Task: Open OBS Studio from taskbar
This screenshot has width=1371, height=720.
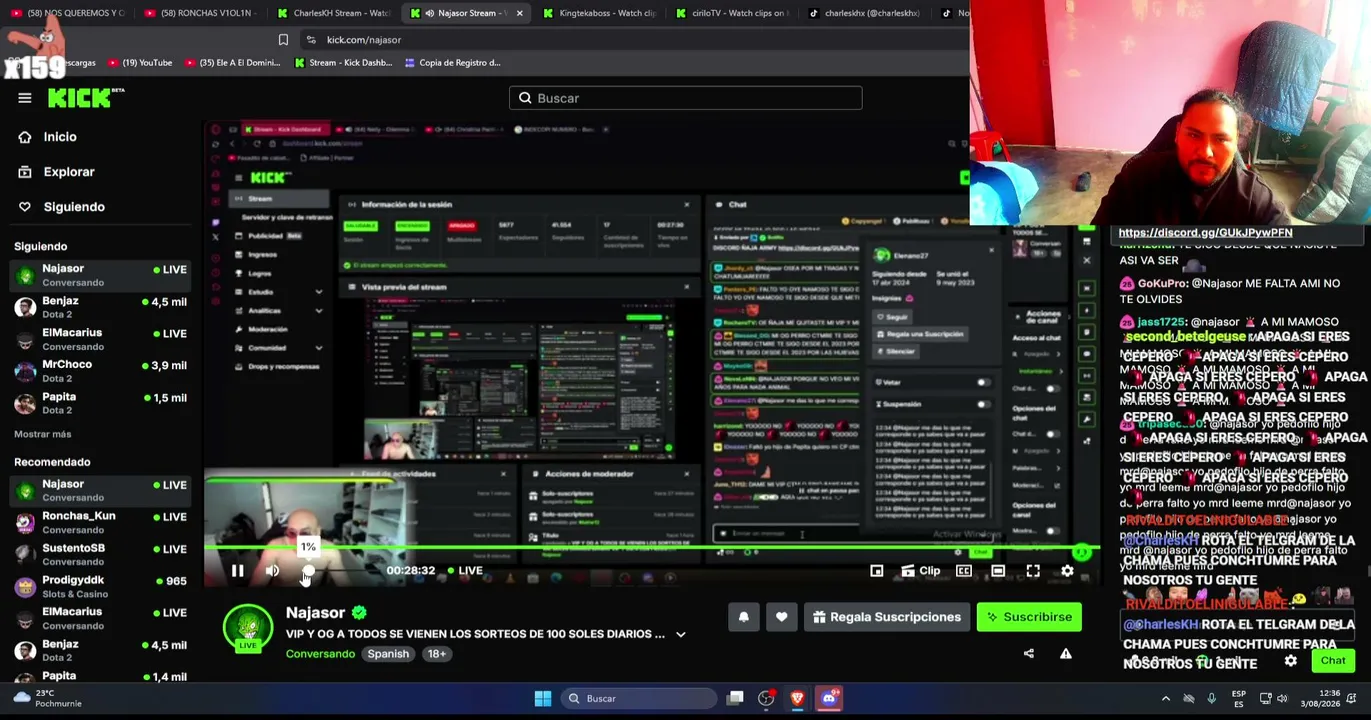Action: [x=766, y=699]
